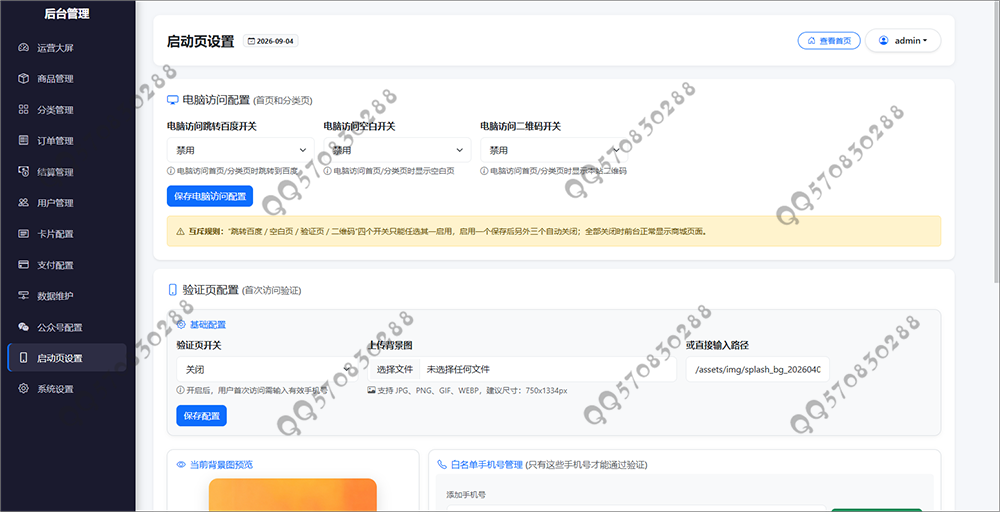Image resolution: width=1000 pixels, height=512 pixels.
Task: Open the 支付配置 menu entry
Action: pyautogui.click(x=67, y=265)
